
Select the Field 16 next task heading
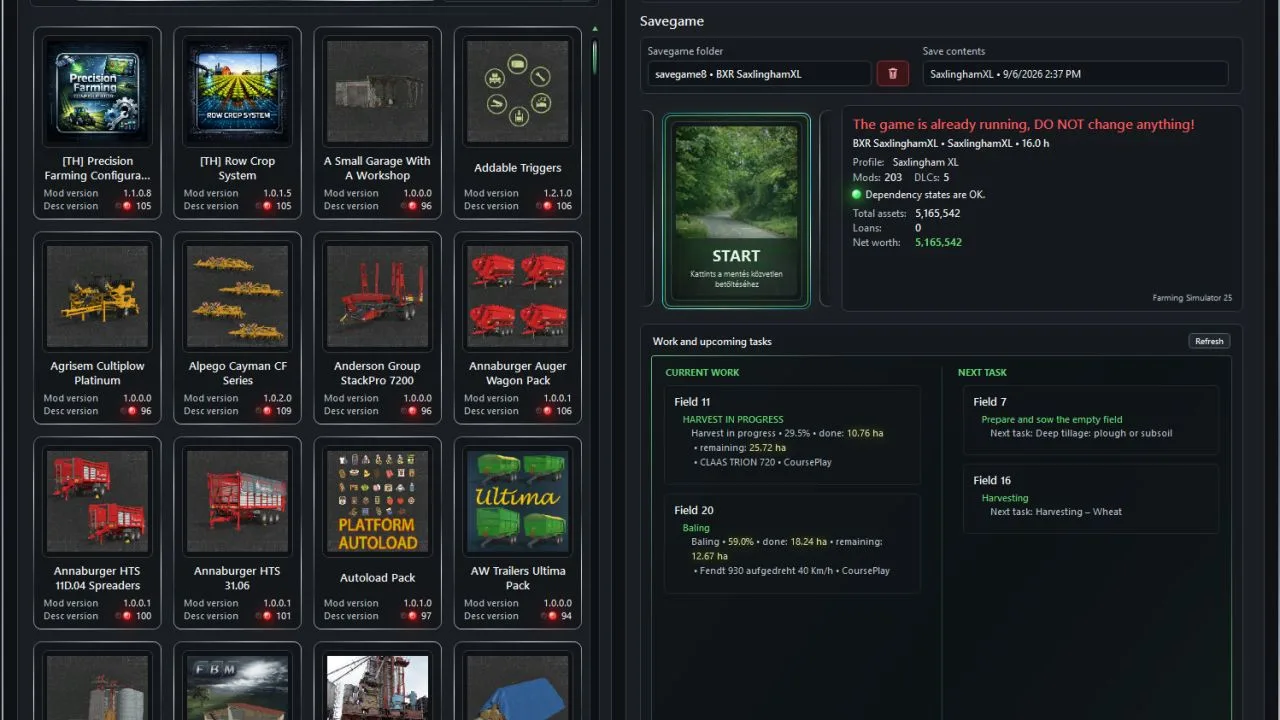pos(992,480)
